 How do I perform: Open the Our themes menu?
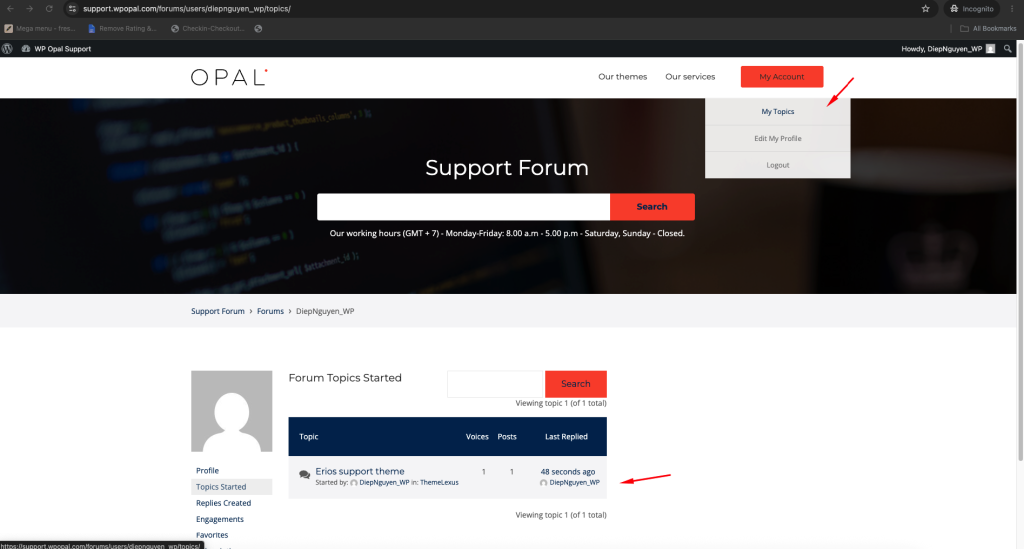[x=622, y=77]
